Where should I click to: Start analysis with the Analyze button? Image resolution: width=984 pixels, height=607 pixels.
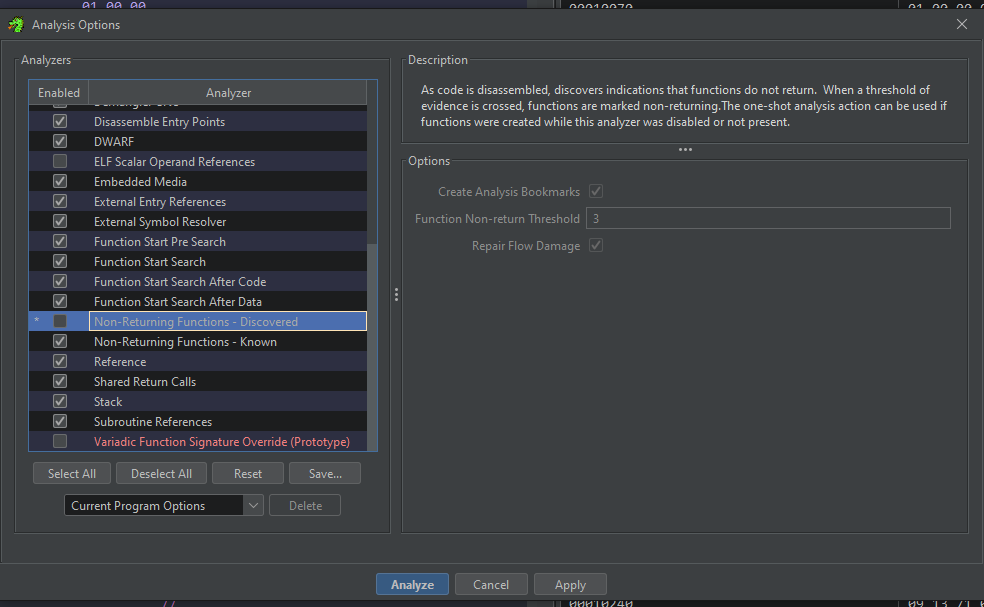pyautogui.click(x=412, y=584)
